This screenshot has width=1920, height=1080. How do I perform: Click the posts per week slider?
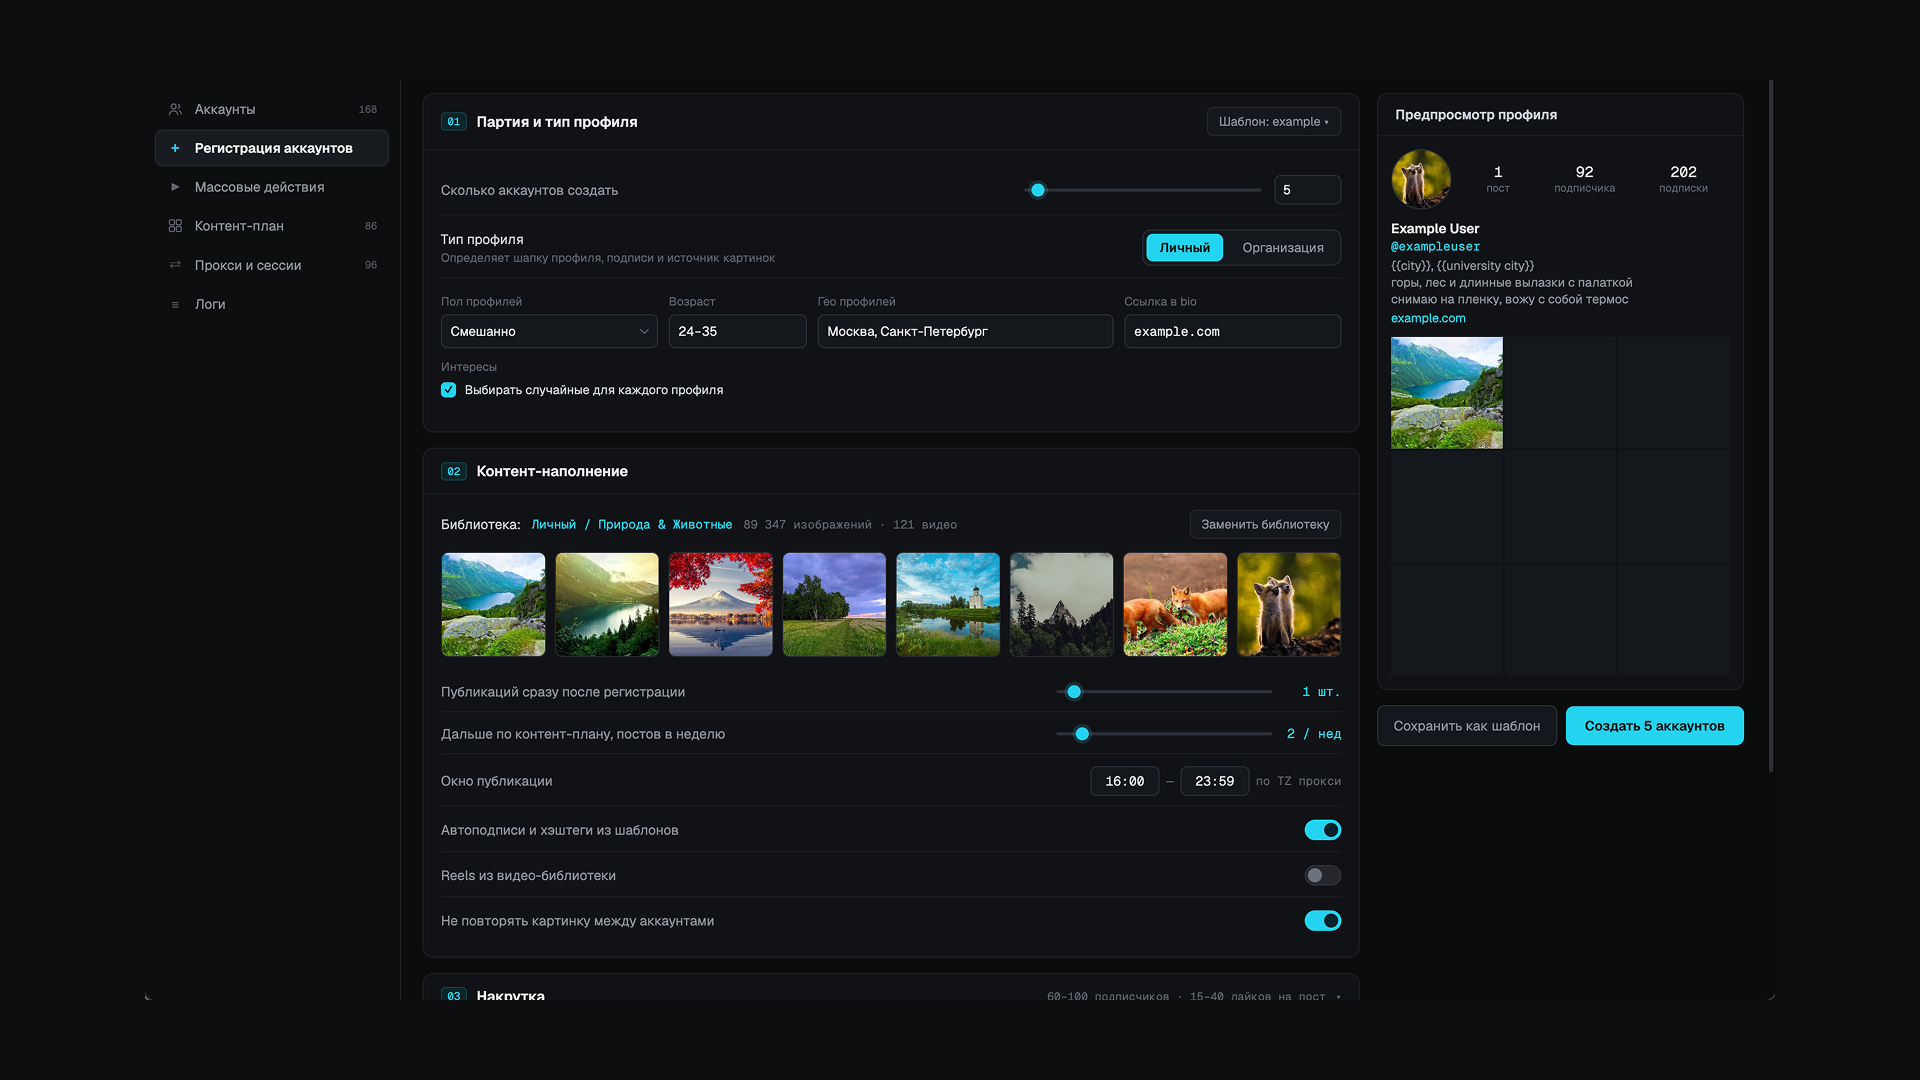(1164, 734)
